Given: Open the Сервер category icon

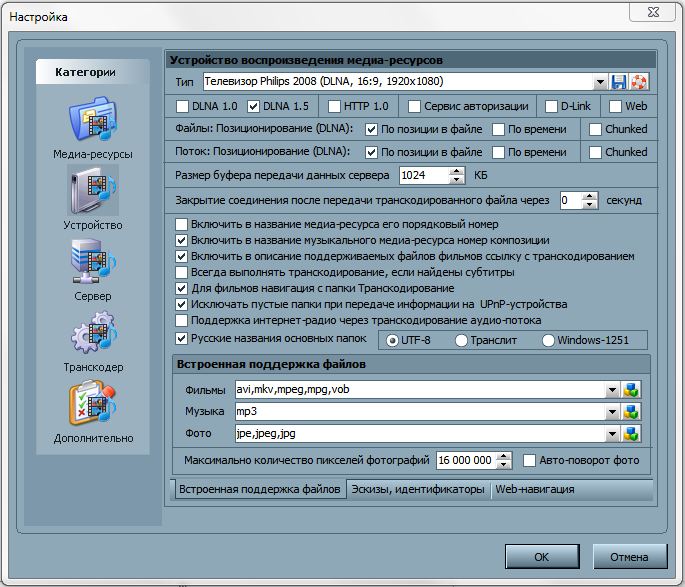Looking at the screenshot, I should pos(93,263).
